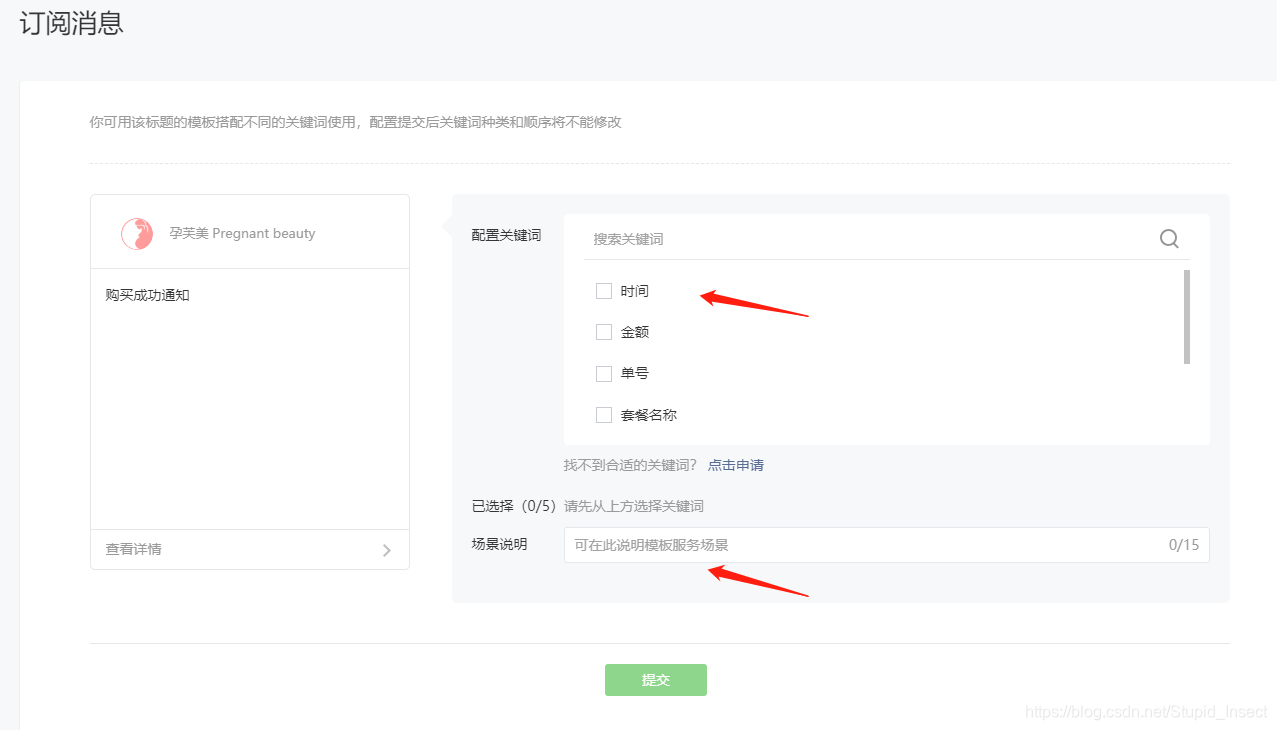Click the chevron arrow beside 查看详情

[x=386, y=549]
